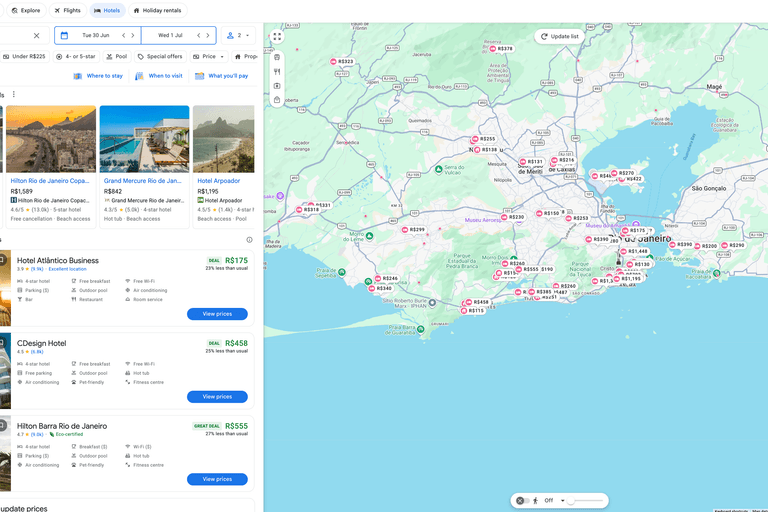Open the reachability mode dropdown showing Off
The image size is (768, 512).
(554, 500)
